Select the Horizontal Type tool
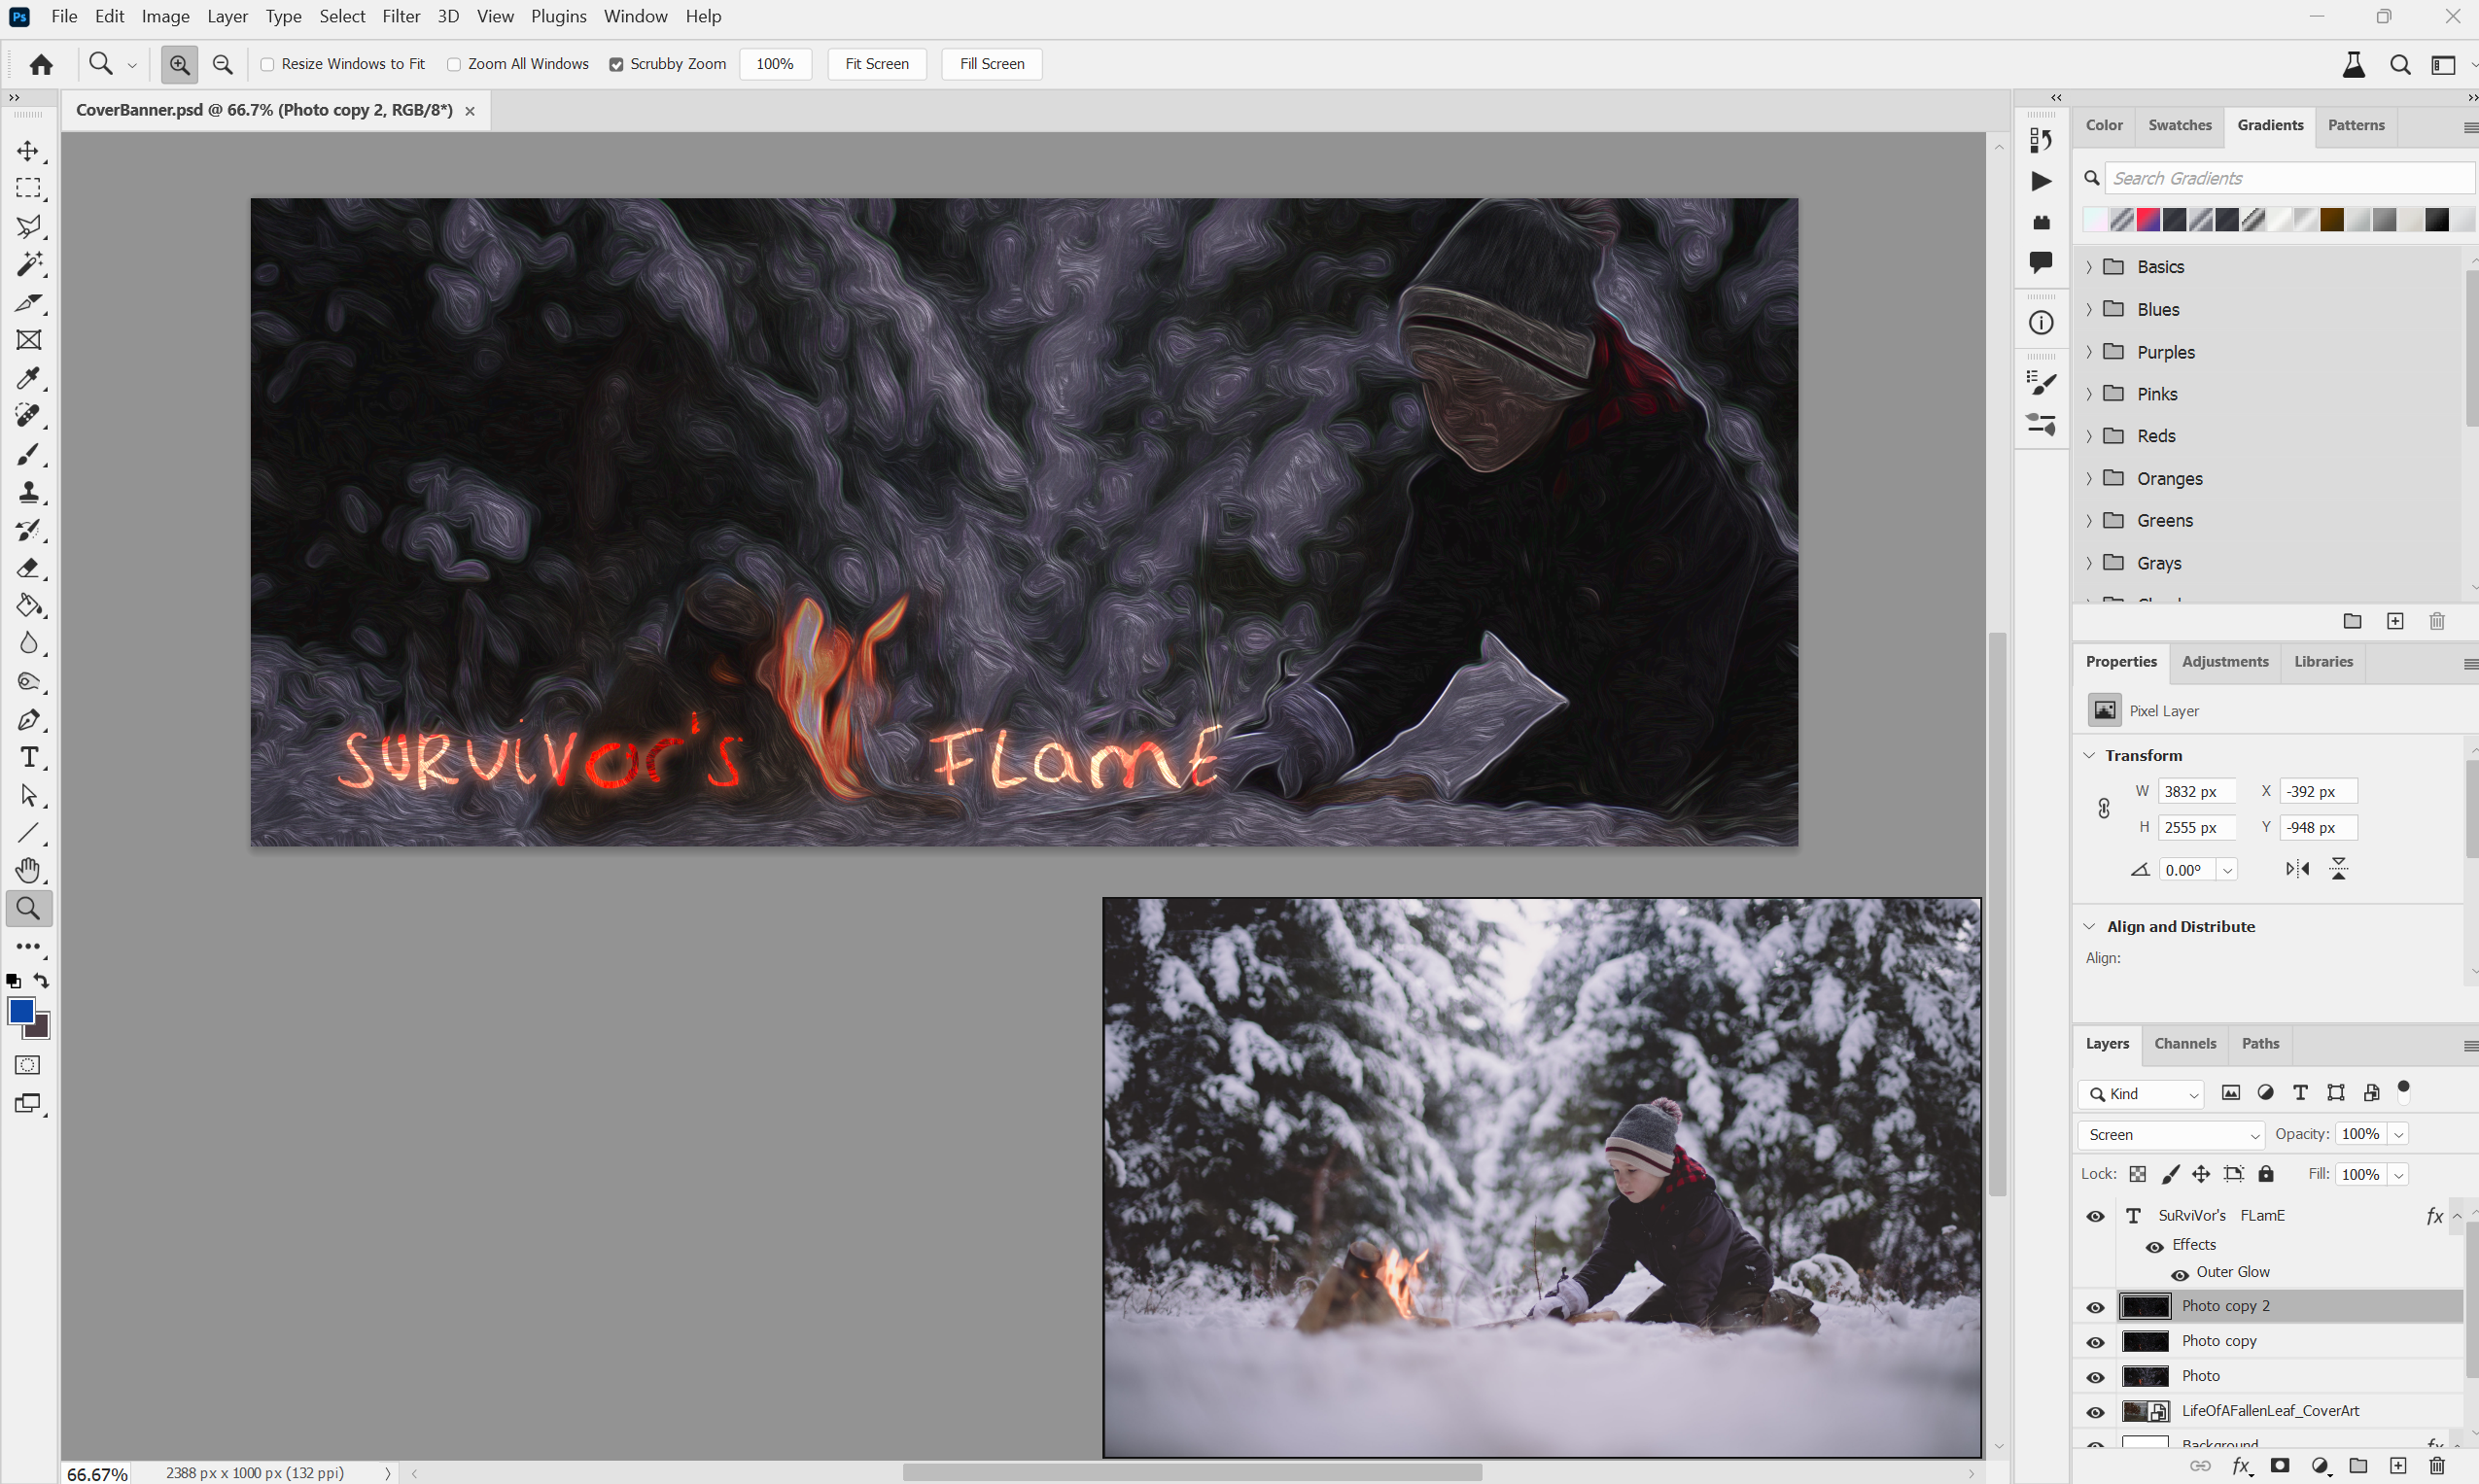The width and height of the screenshot is (2479, 1484). click(x=28, y=757)
